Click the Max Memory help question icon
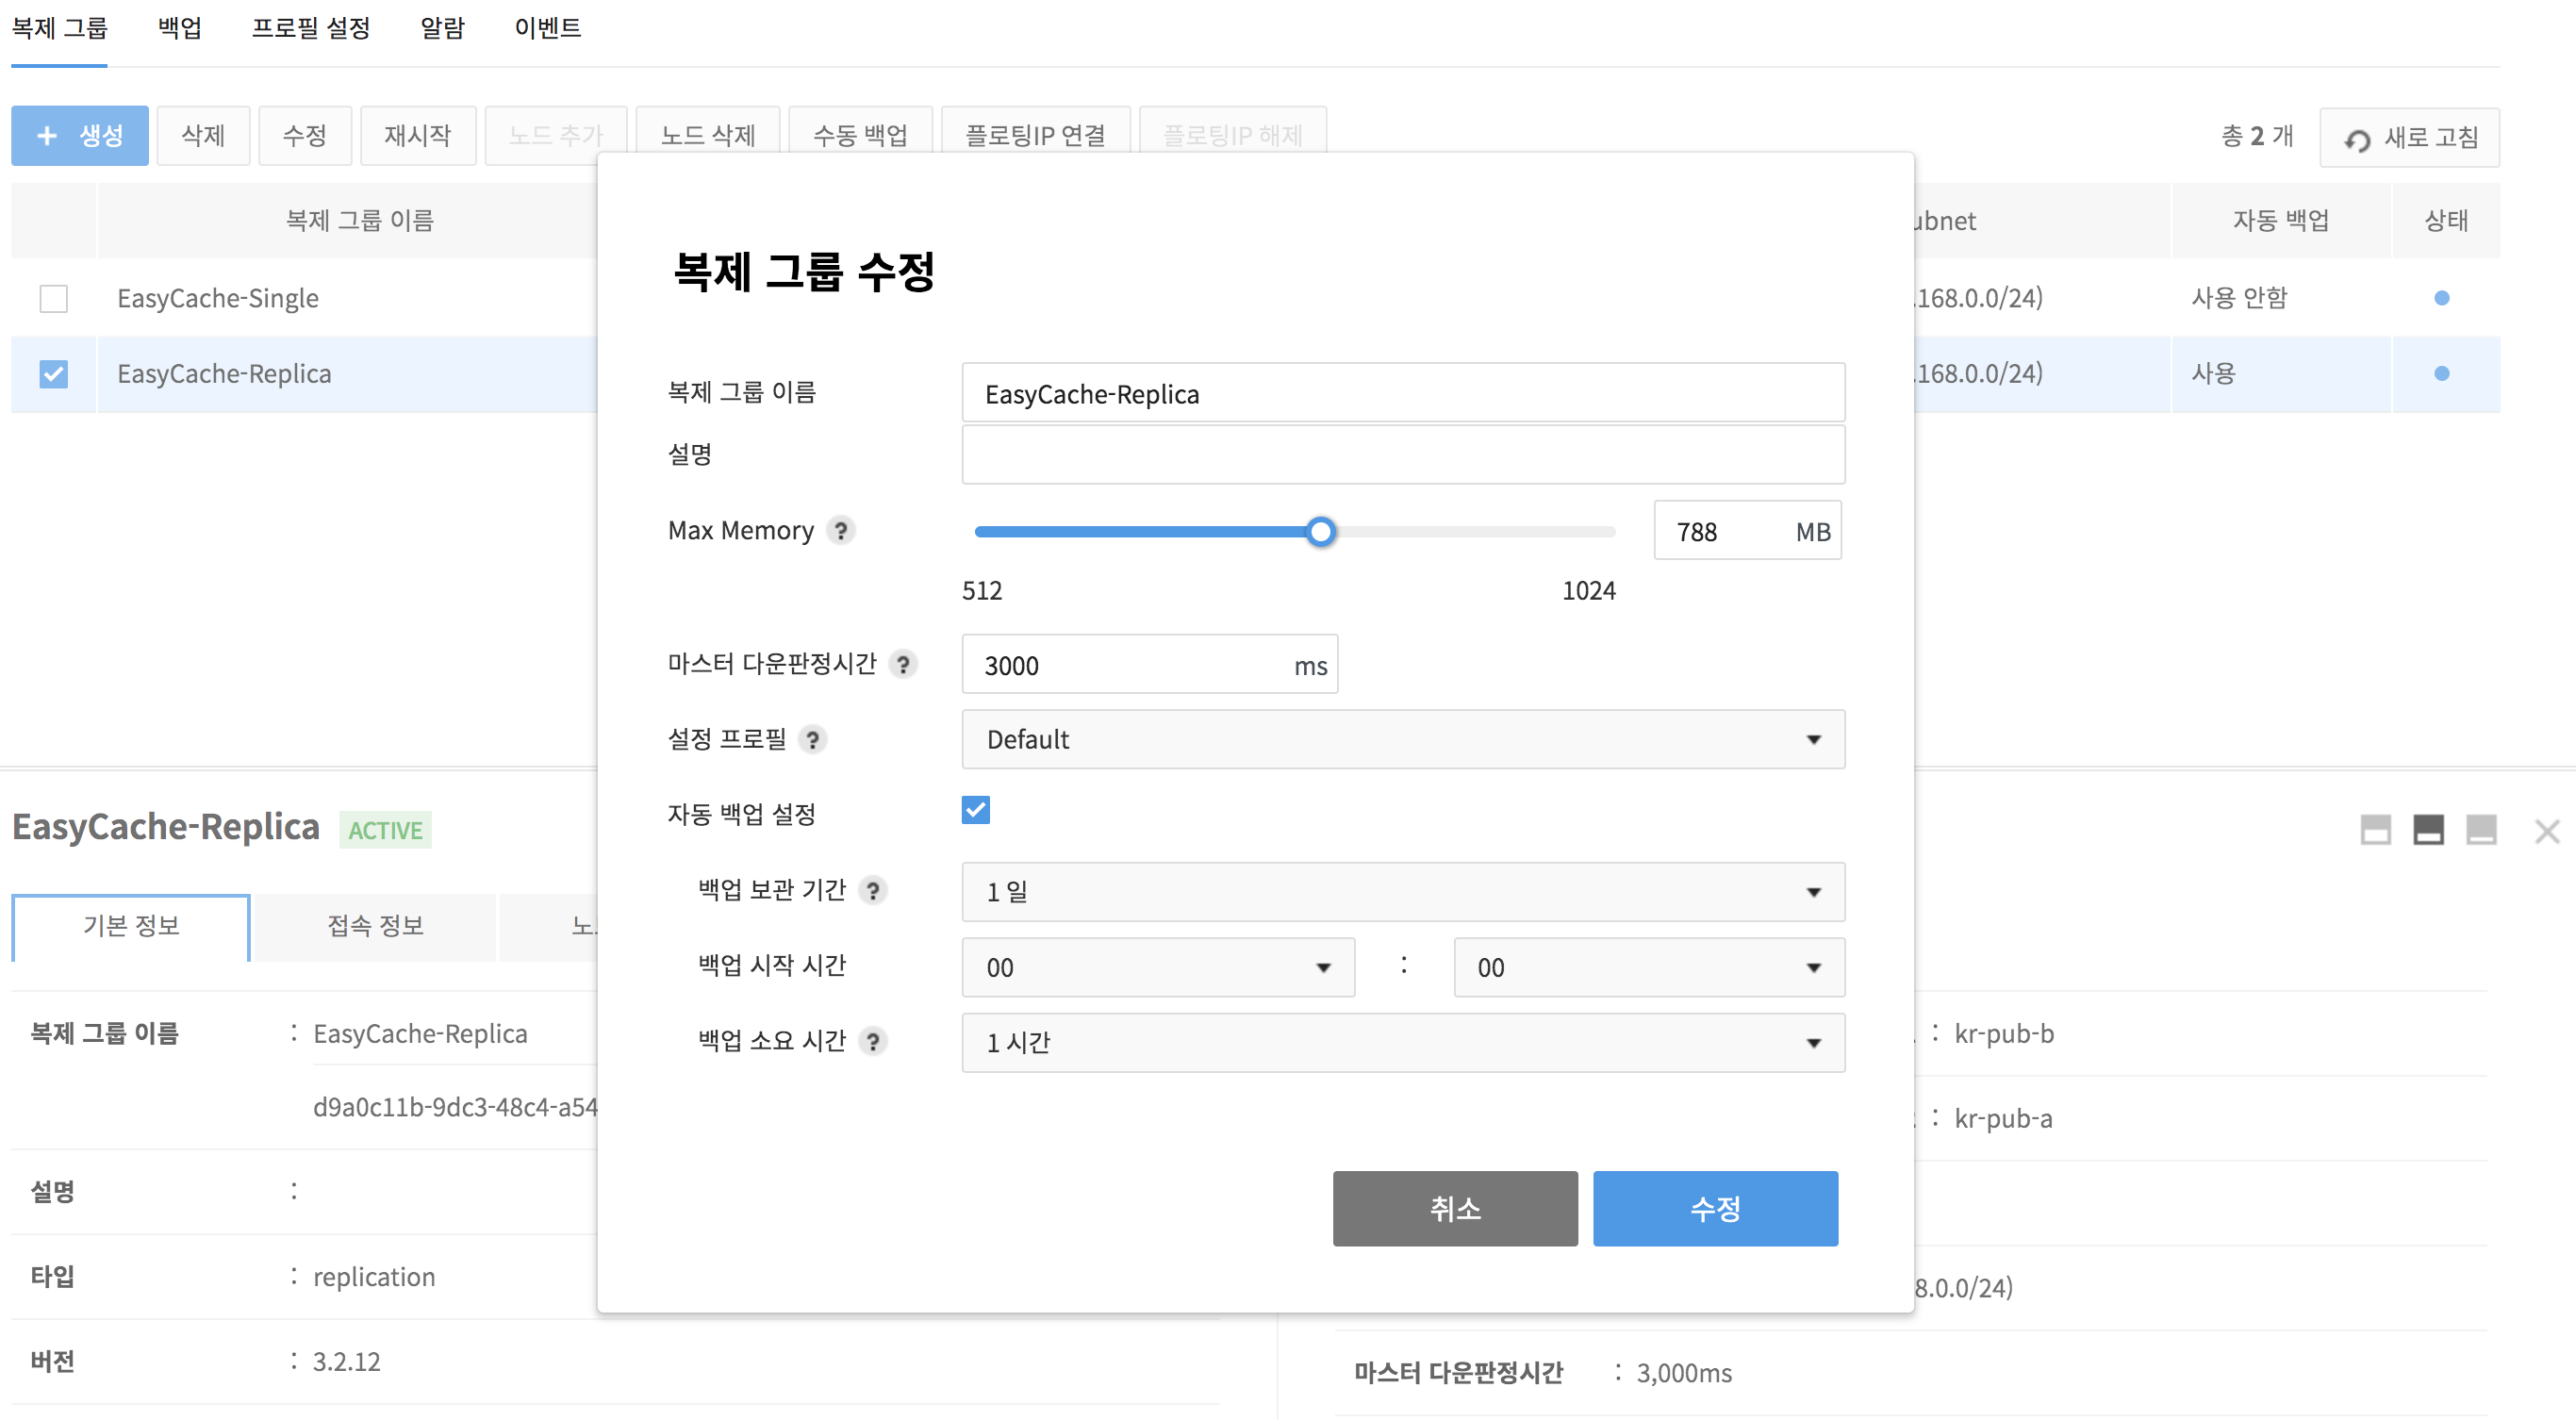Image resolution: width=2576 pixels, height=1420 pixels. click(x=841, y=530)
